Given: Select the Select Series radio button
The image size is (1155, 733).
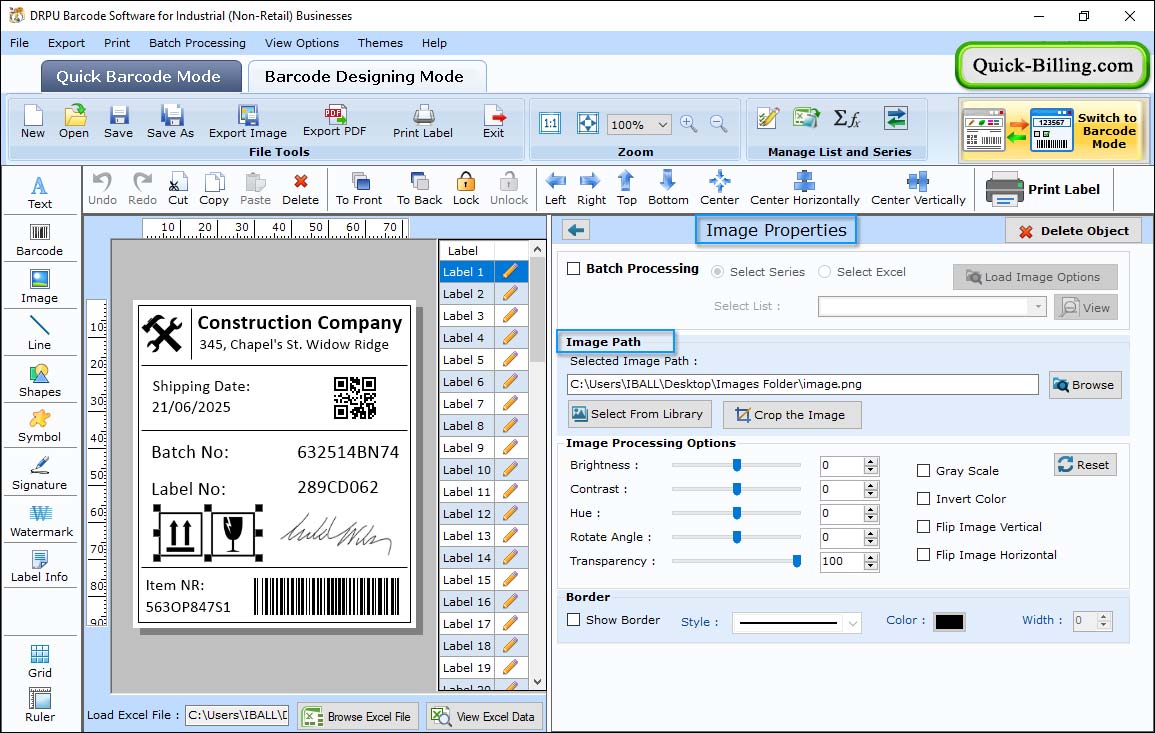Looking at the screenshot, I should [x=717, y=272].
